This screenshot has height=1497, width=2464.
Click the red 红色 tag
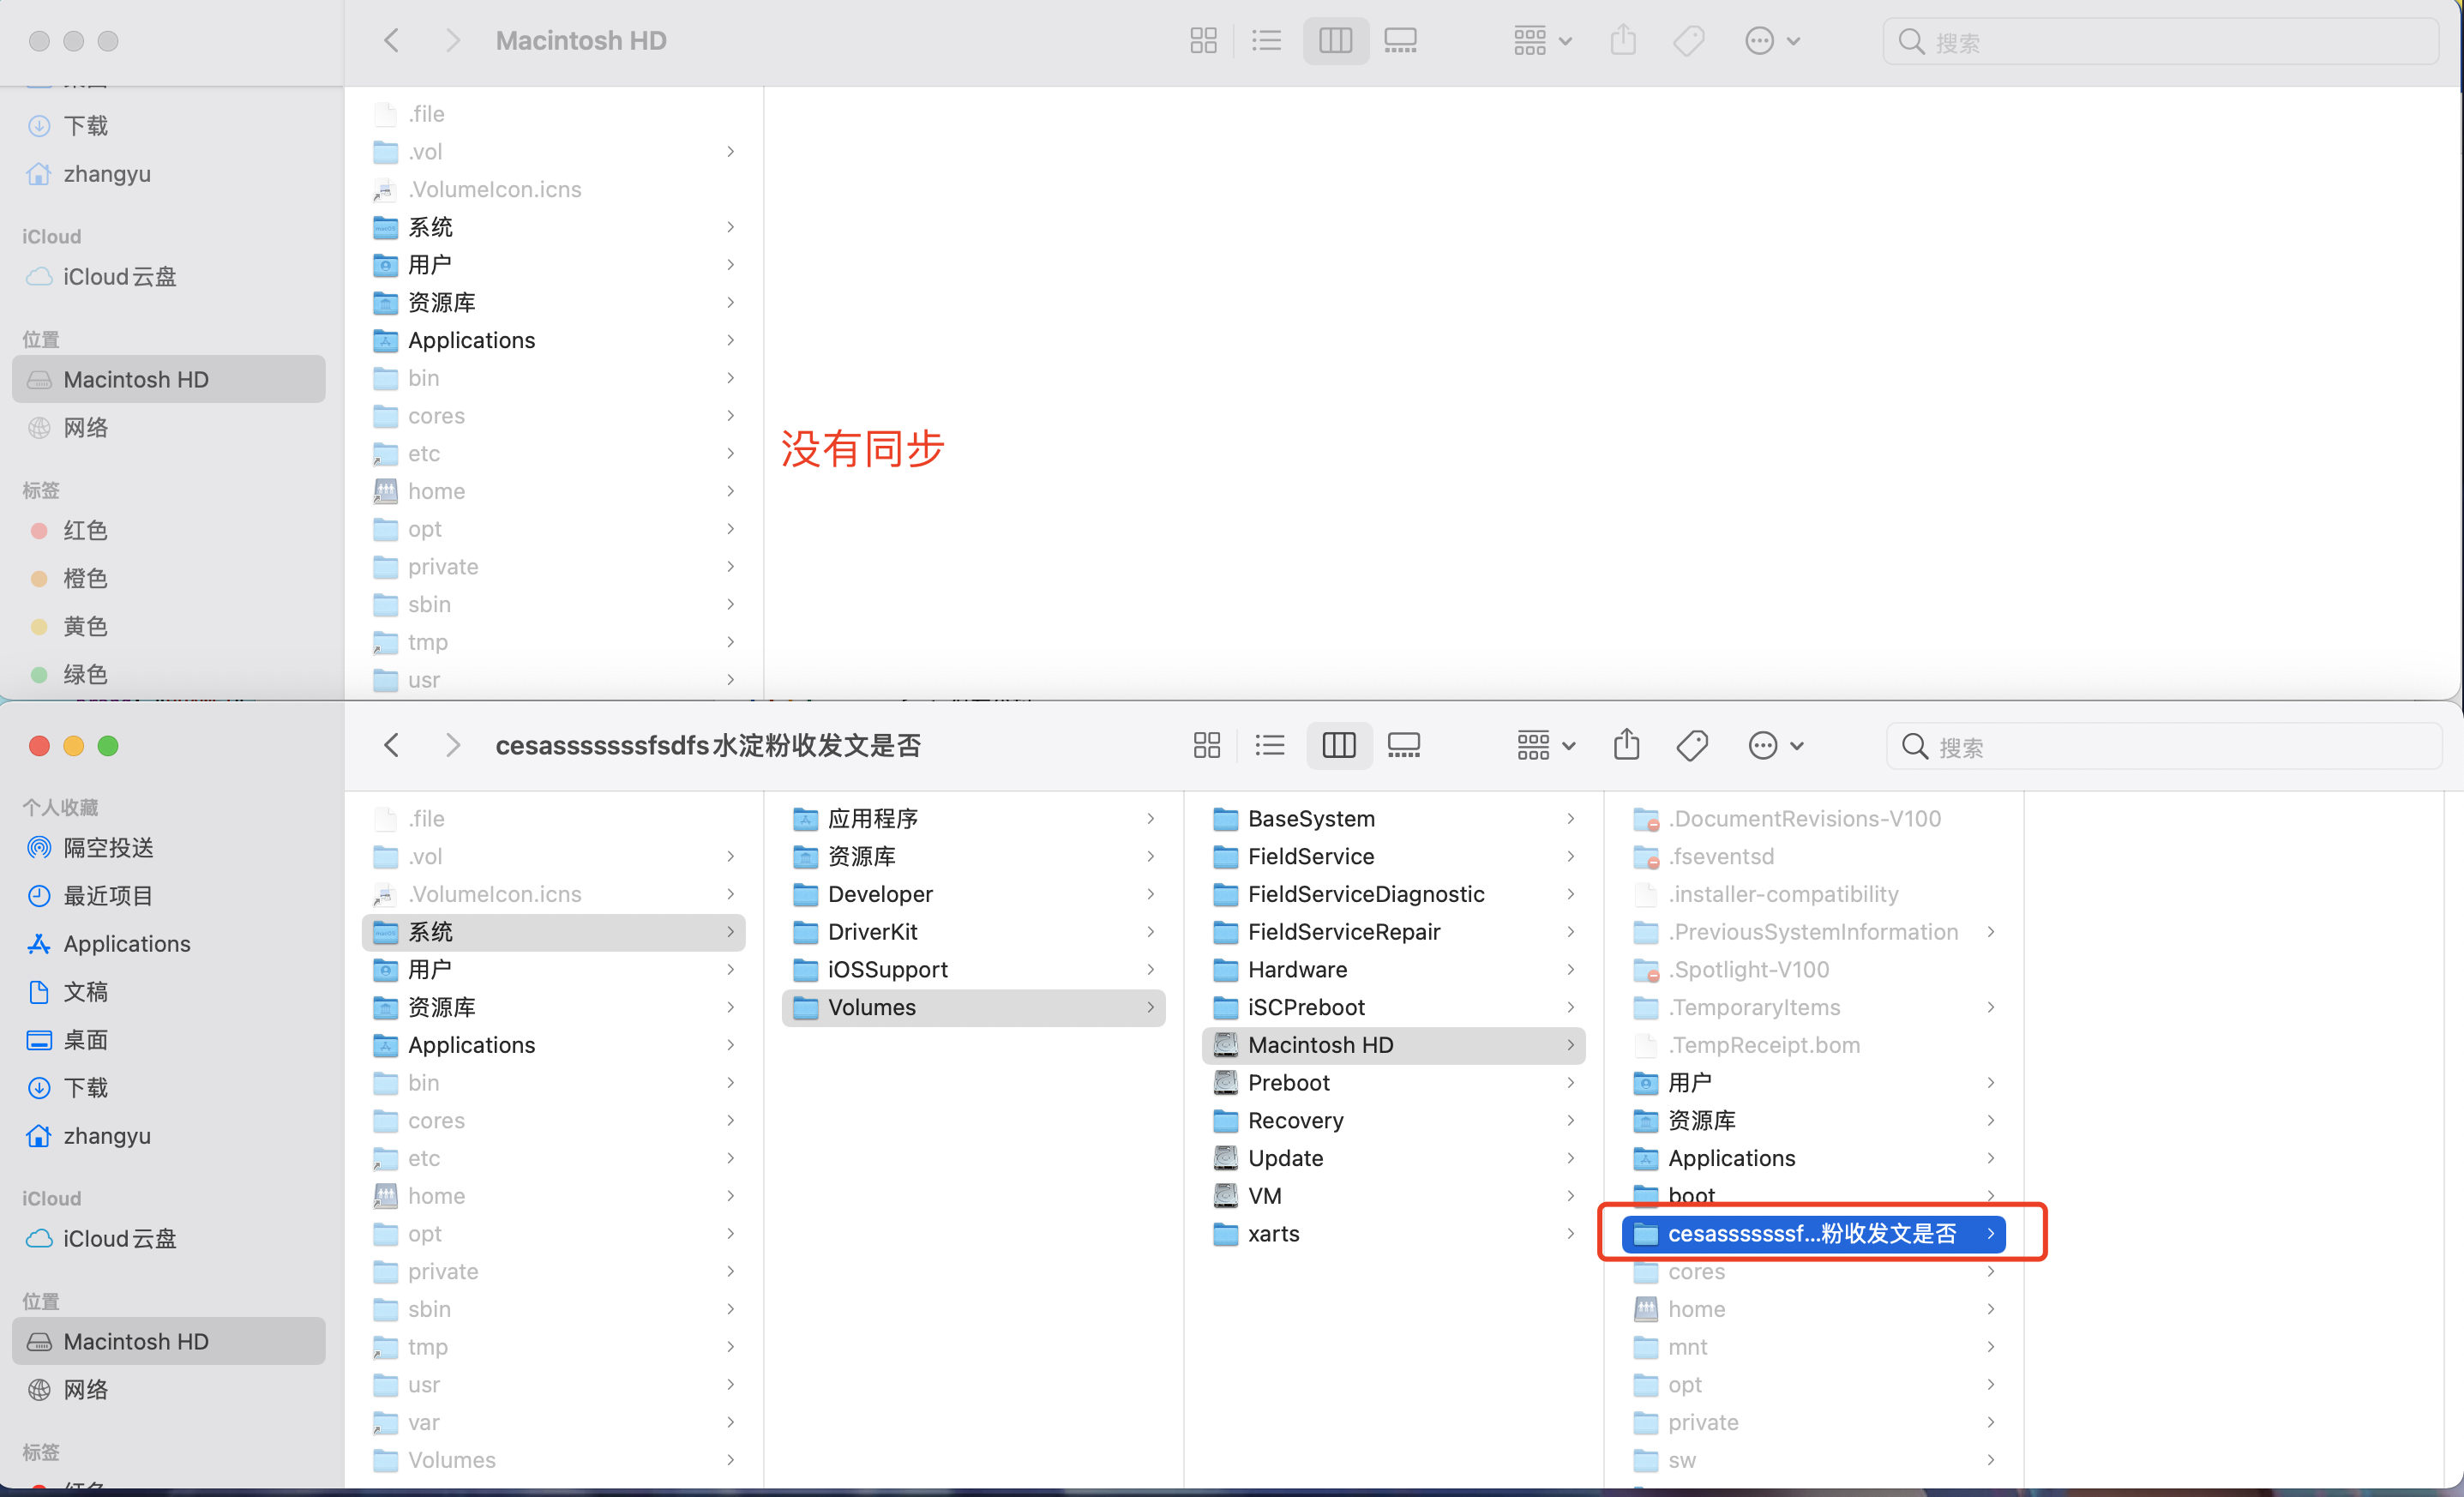pyautogui.click(x=85, y=530)
